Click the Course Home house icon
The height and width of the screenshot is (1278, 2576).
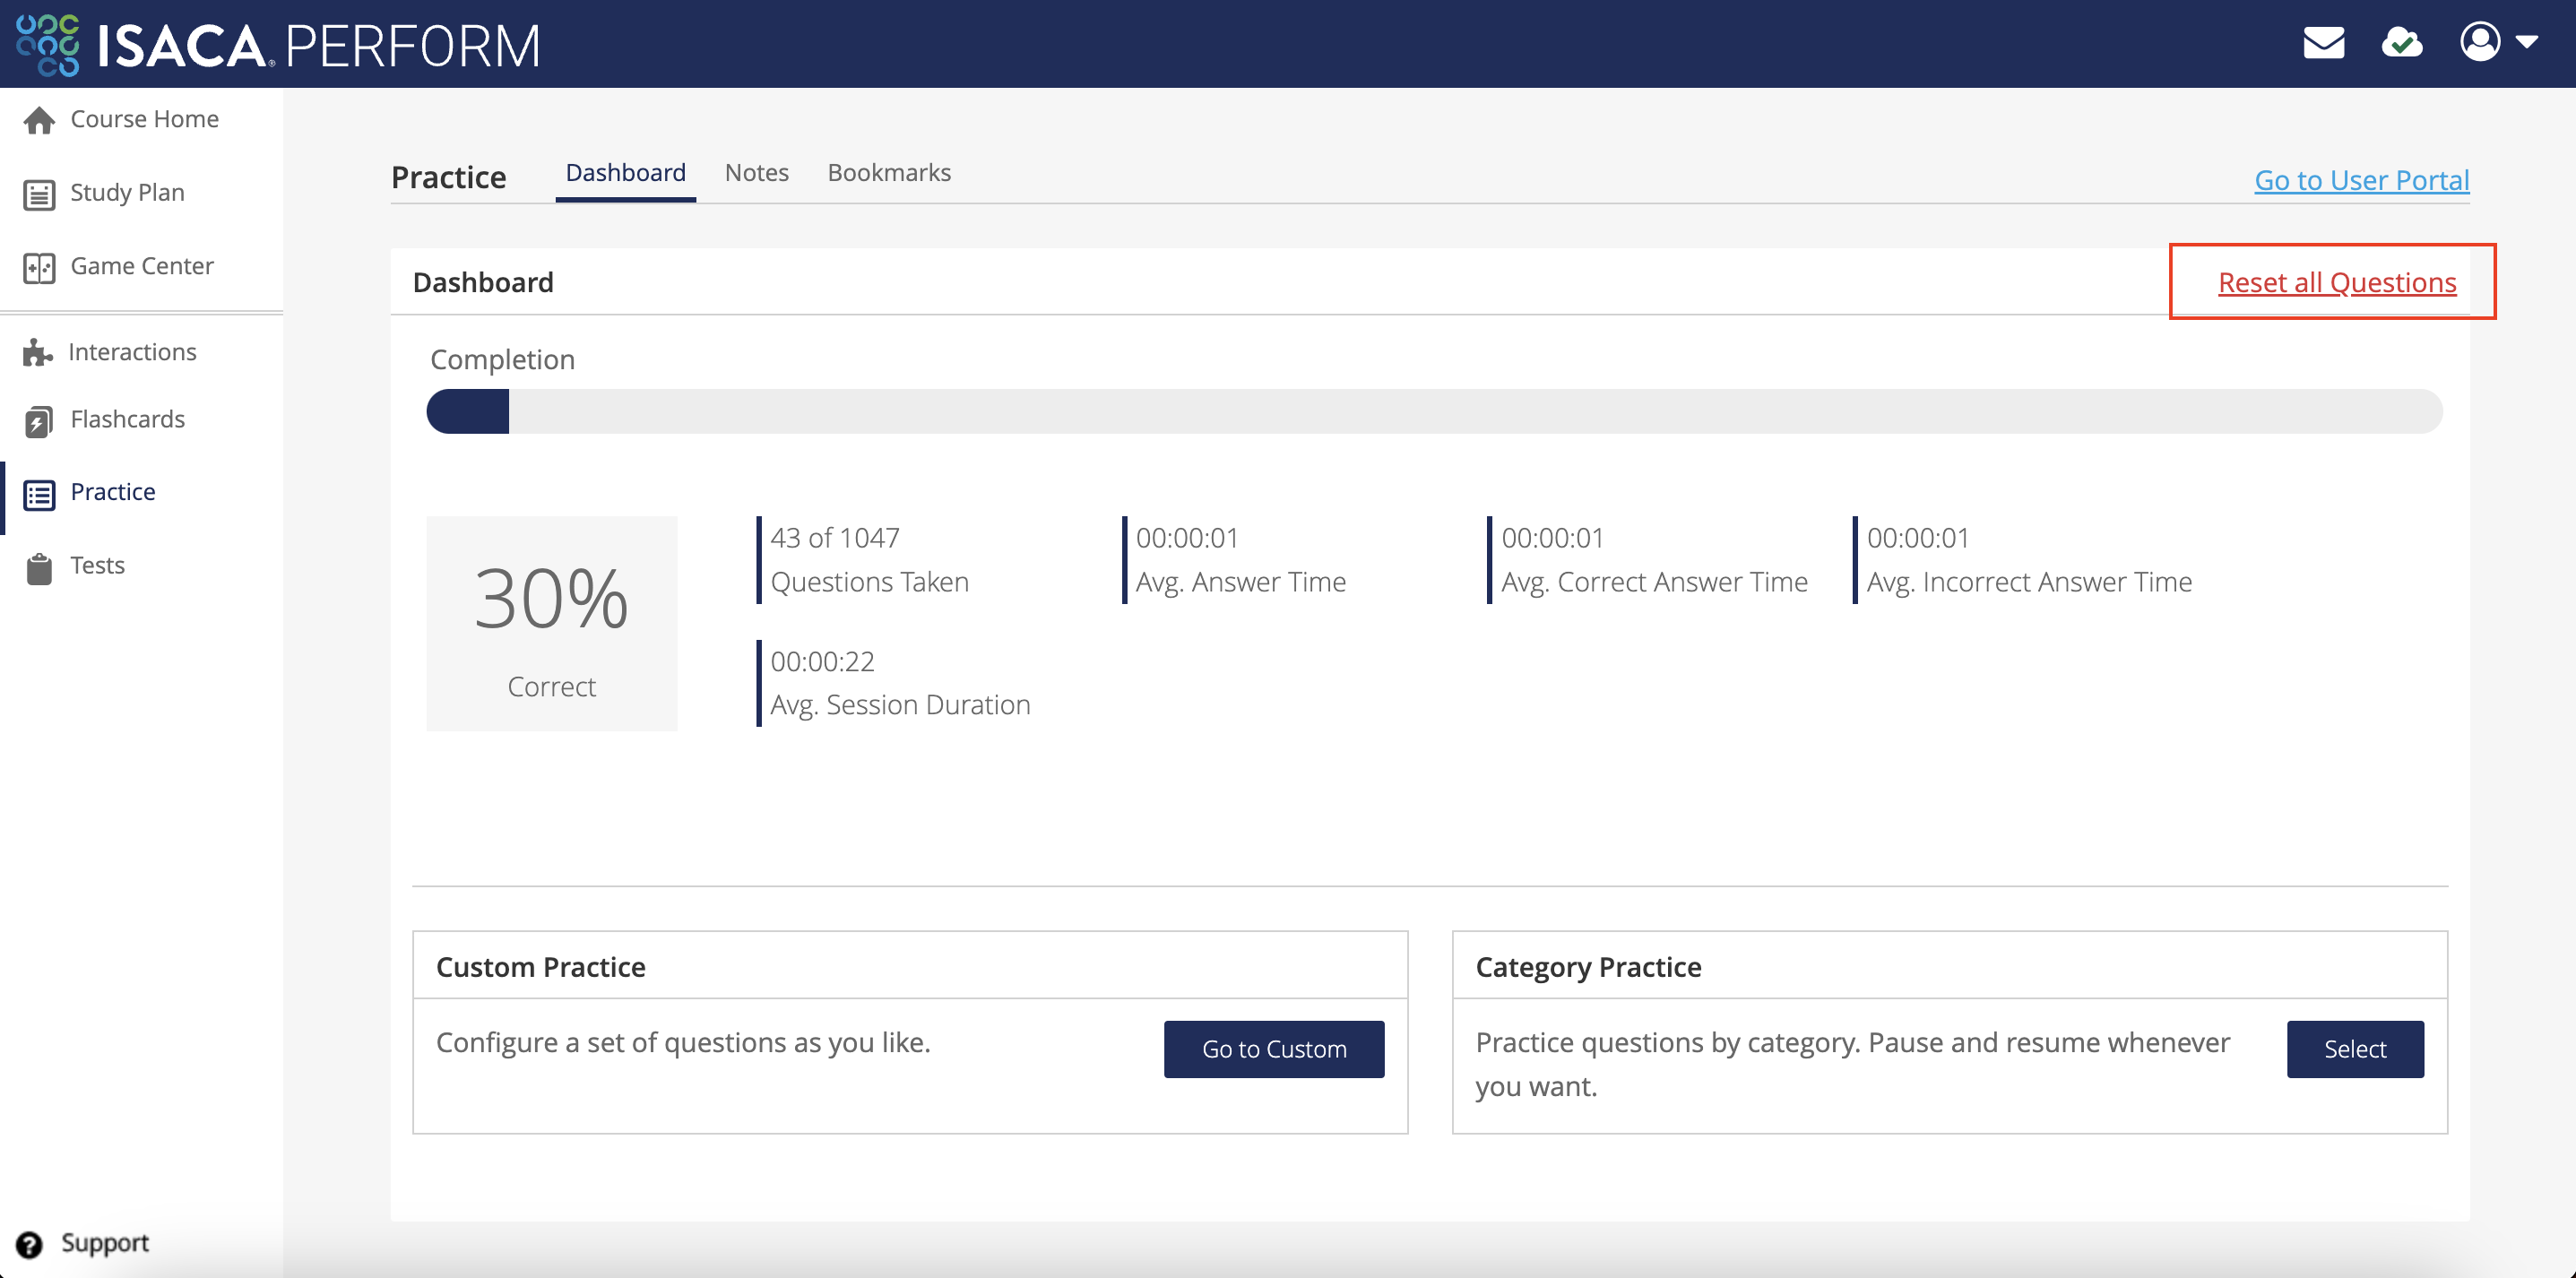[x=39, y=120]
